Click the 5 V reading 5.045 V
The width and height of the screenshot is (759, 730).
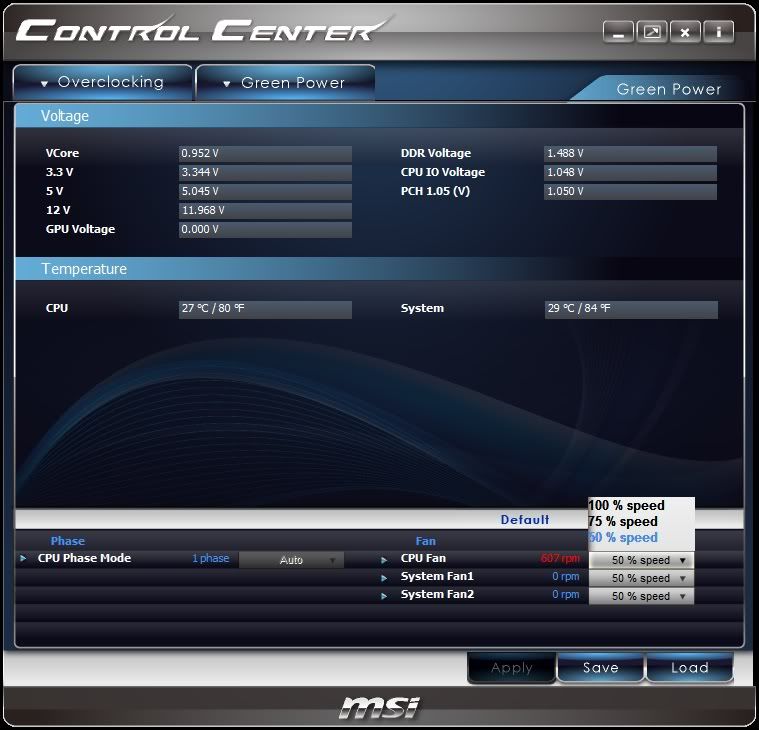265,191
